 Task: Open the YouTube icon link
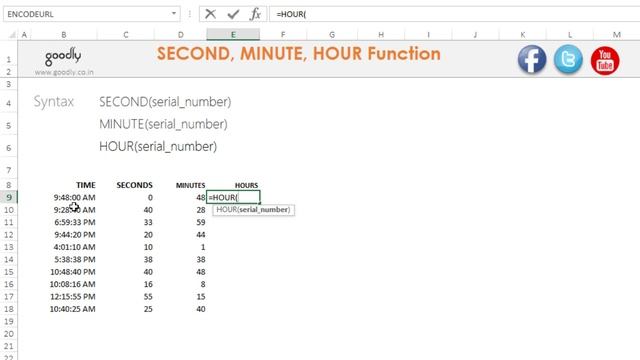coord(605,61)
